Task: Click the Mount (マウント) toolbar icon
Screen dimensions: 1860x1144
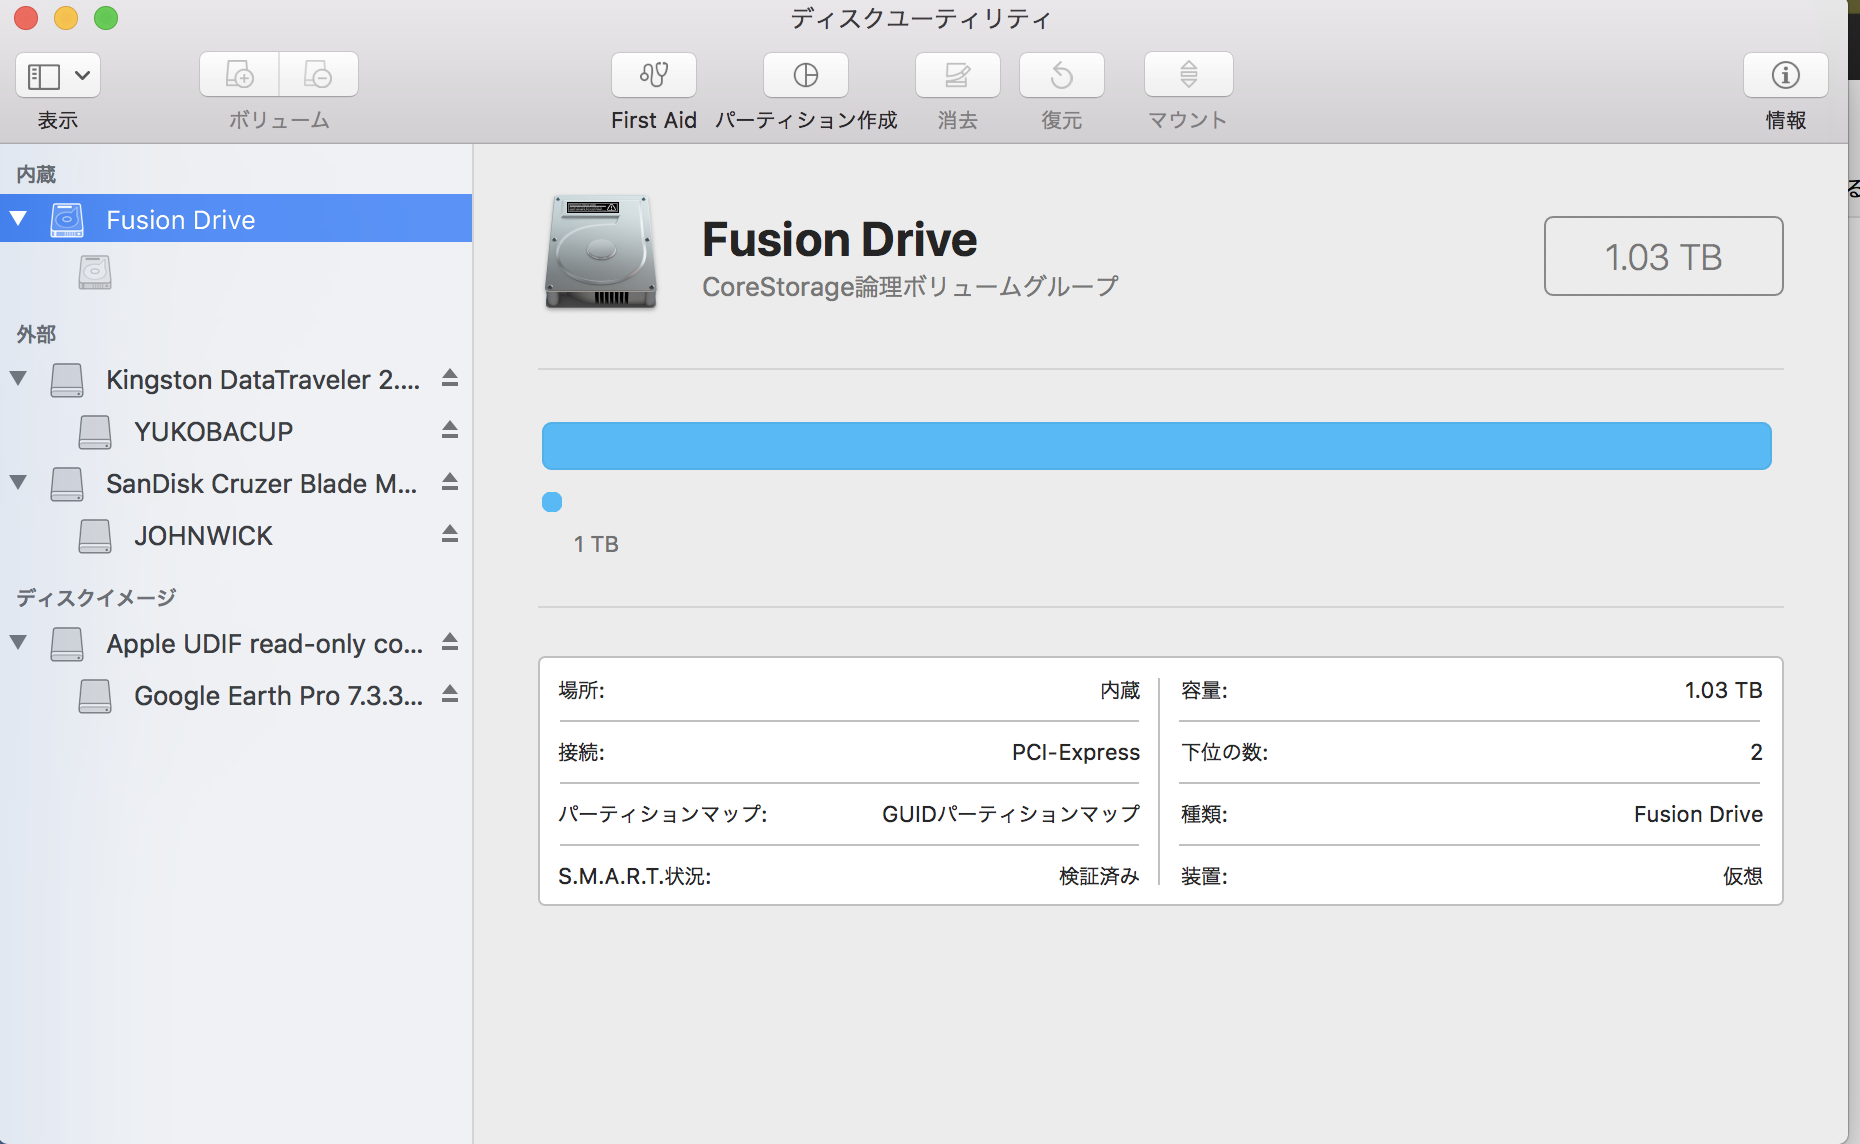Action: click(1188, 75)
